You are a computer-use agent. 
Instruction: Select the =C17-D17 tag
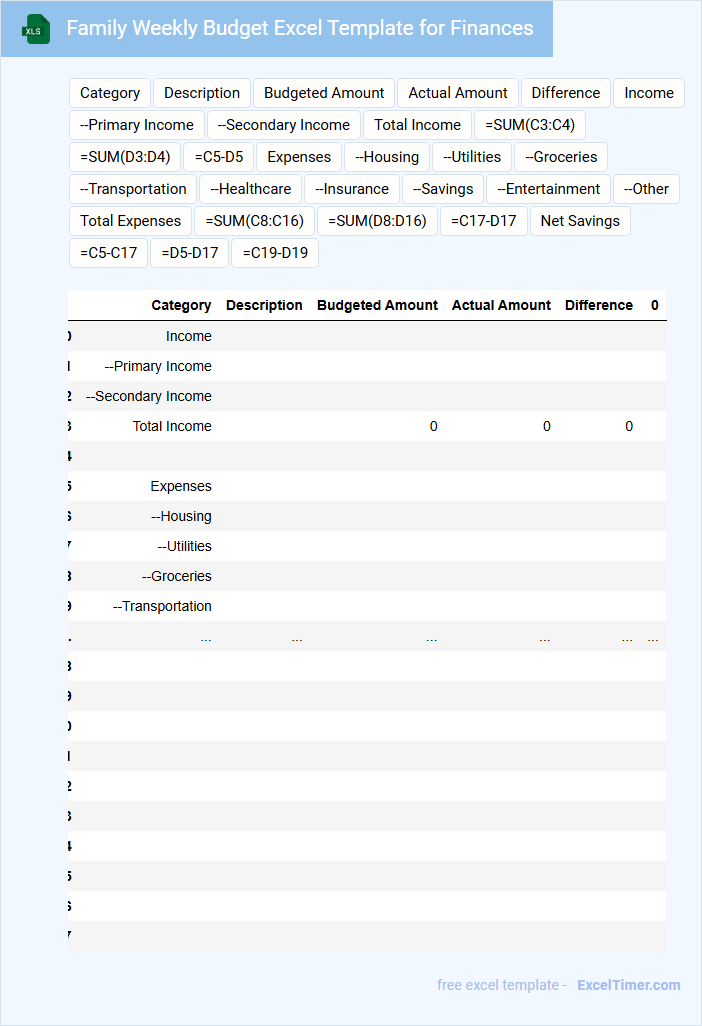pos(483,221)
